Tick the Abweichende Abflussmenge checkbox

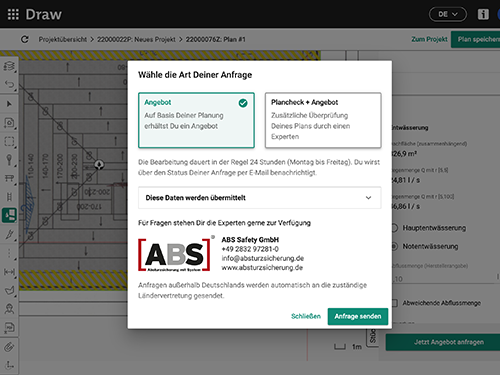pyautogui.click(x=395, y=303)
